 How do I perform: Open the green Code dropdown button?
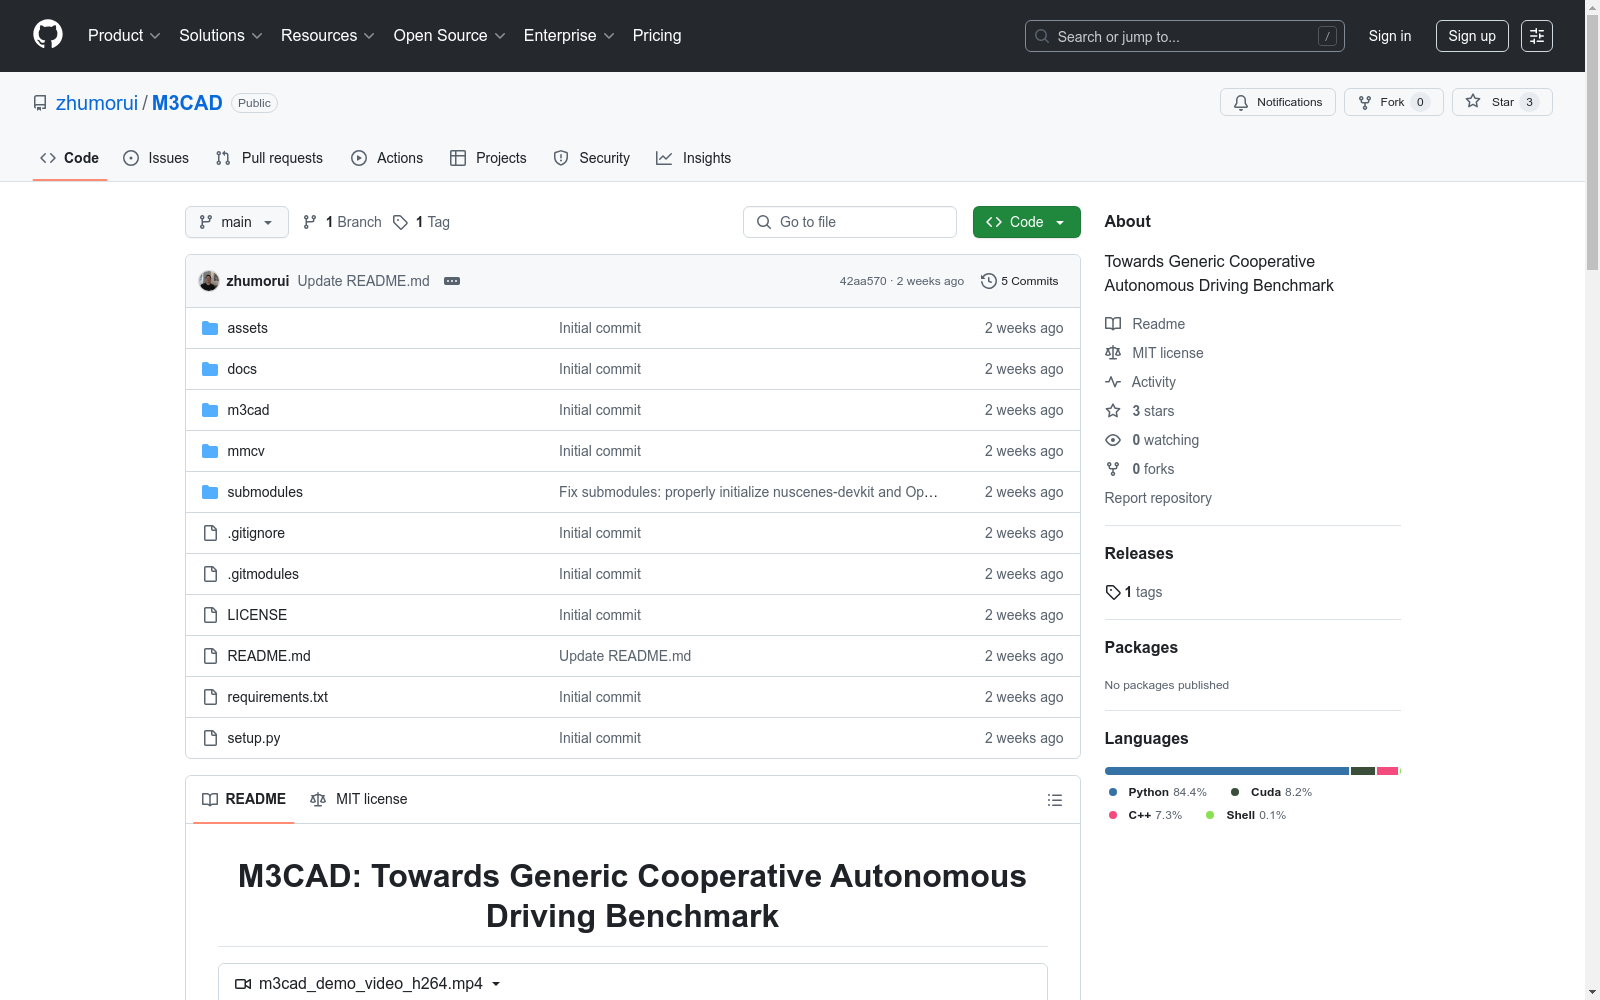tap(1027, 222)
